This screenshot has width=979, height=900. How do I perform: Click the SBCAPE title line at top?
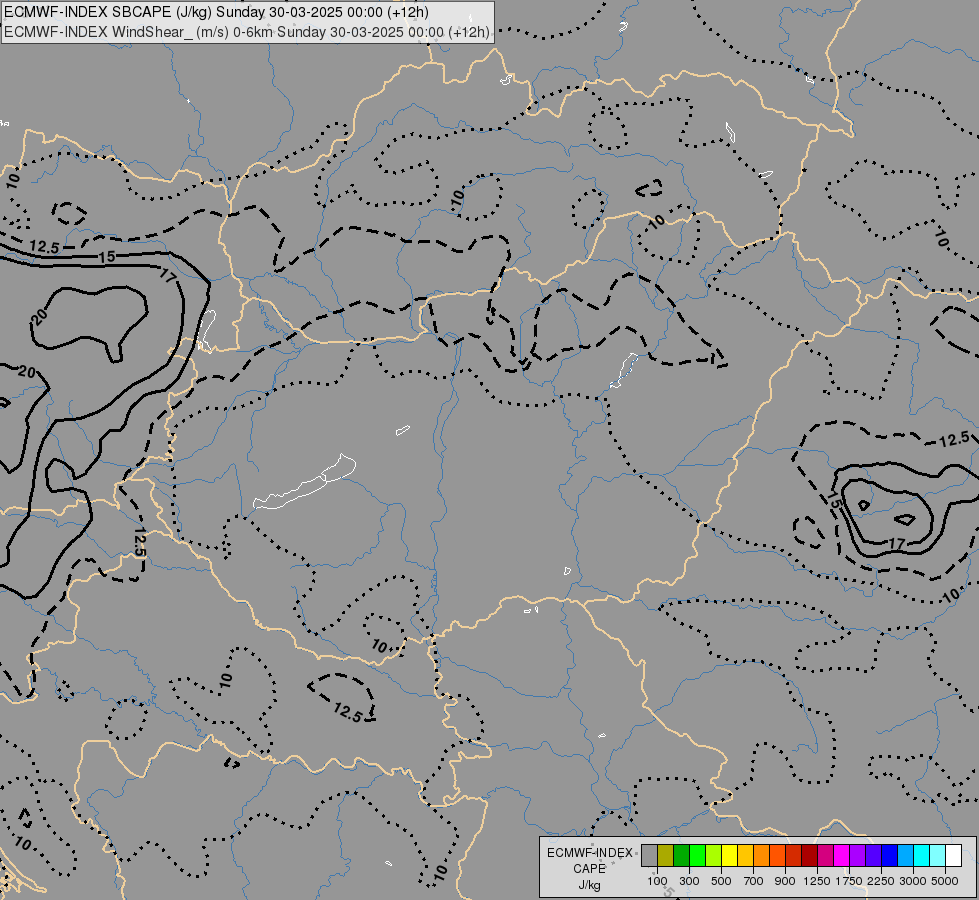click(216, 12)
